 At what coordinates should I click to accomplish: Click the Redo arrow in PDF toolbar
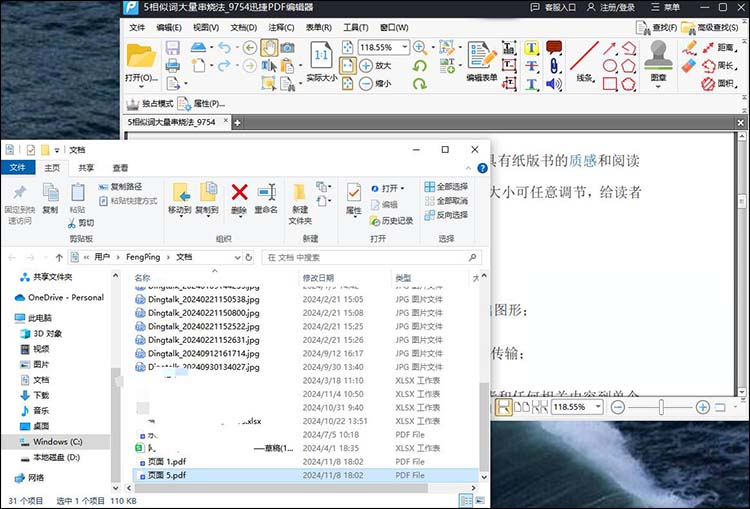pyautogui.click(x=224, y=65)
